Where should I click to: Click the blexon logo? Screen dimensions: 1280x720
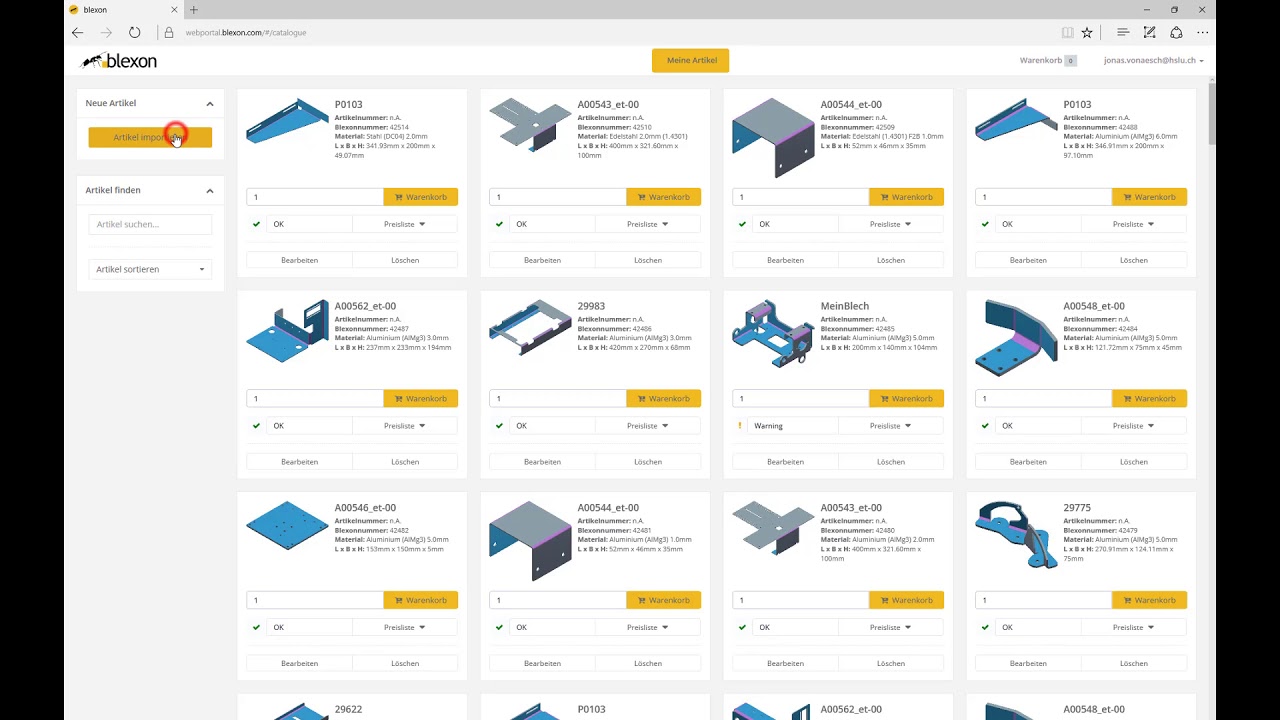(x=119, y=61)
